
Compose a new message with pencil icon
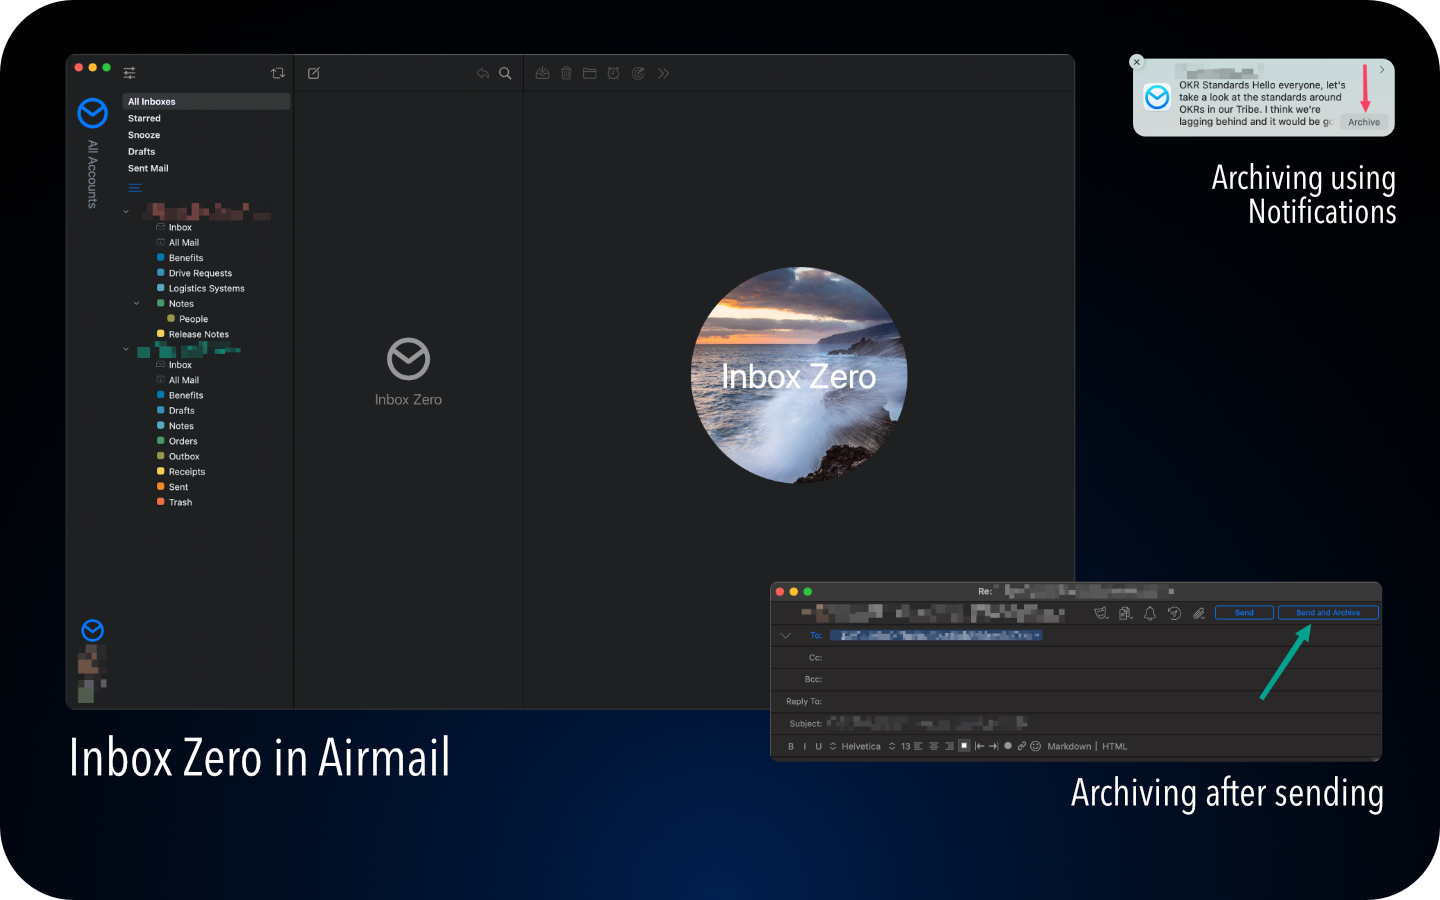[x=314, y=73]
